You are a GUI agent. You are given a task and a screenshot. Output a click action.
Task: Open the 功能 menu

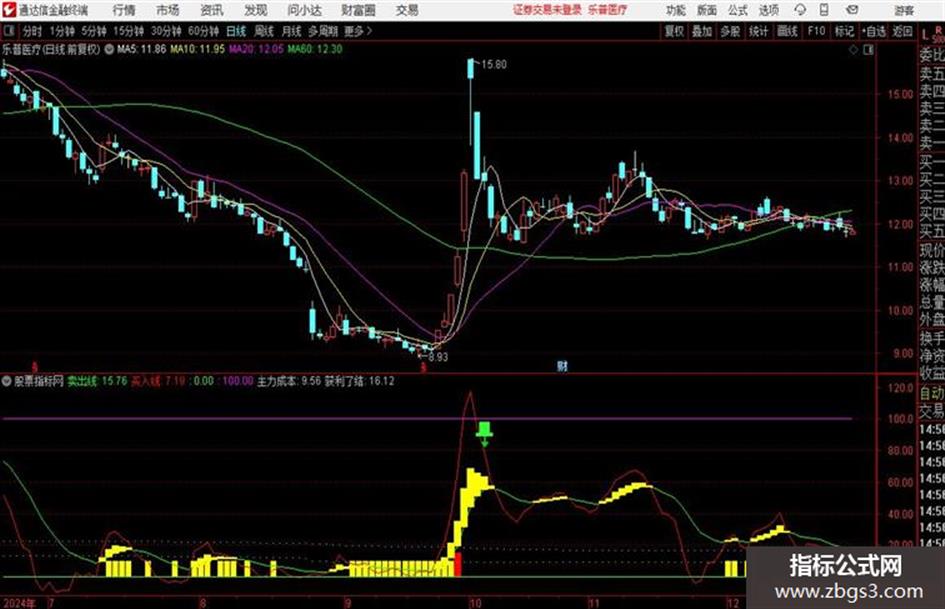(676, 10)
